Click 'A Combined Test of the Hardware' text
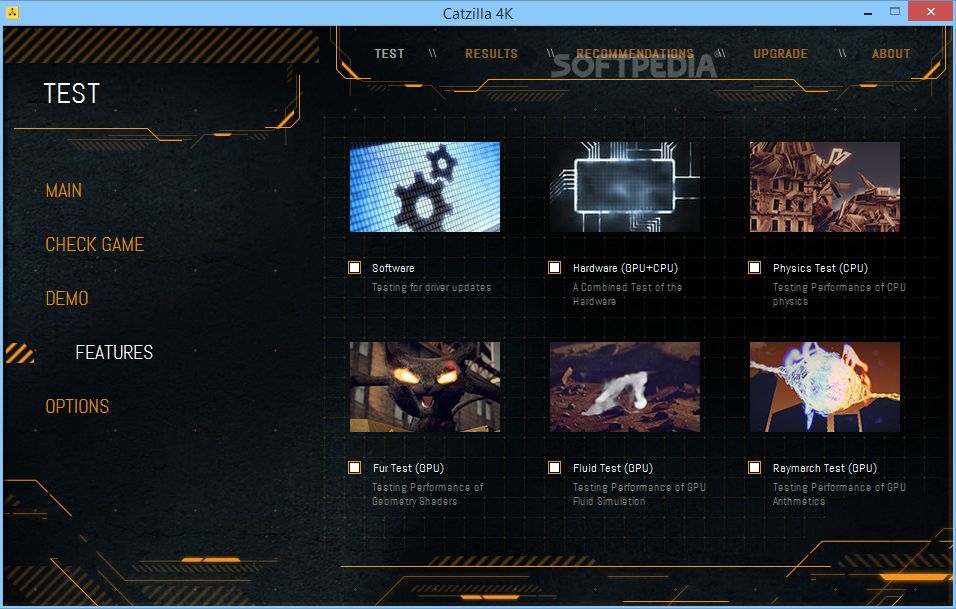Screen dimensions: 956x609 pyautogui.click(x=627, y=294)
